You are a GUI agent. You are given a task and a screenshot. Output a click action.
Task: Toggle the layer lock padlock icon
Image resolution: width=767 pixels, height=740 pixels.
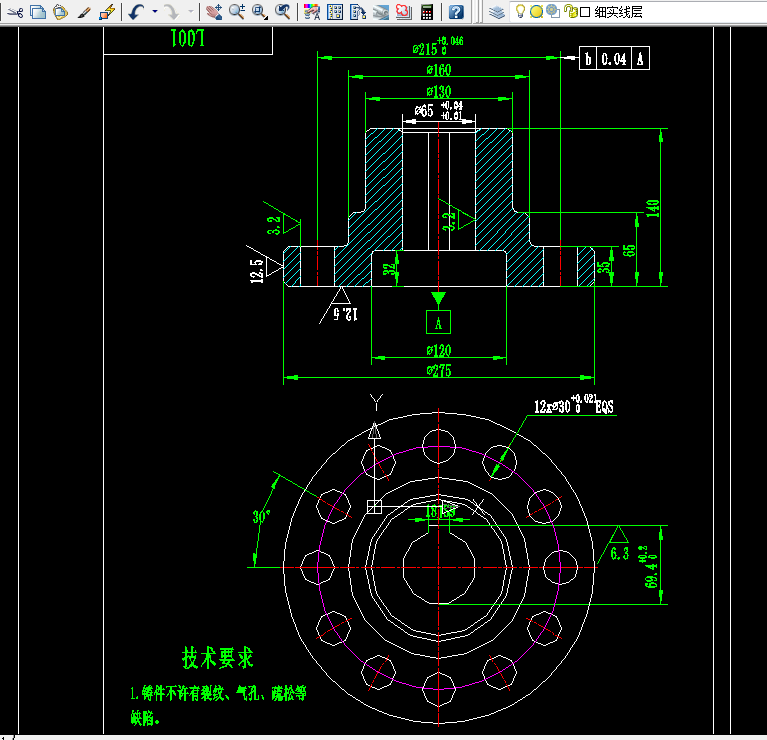(x=570, y=11)
